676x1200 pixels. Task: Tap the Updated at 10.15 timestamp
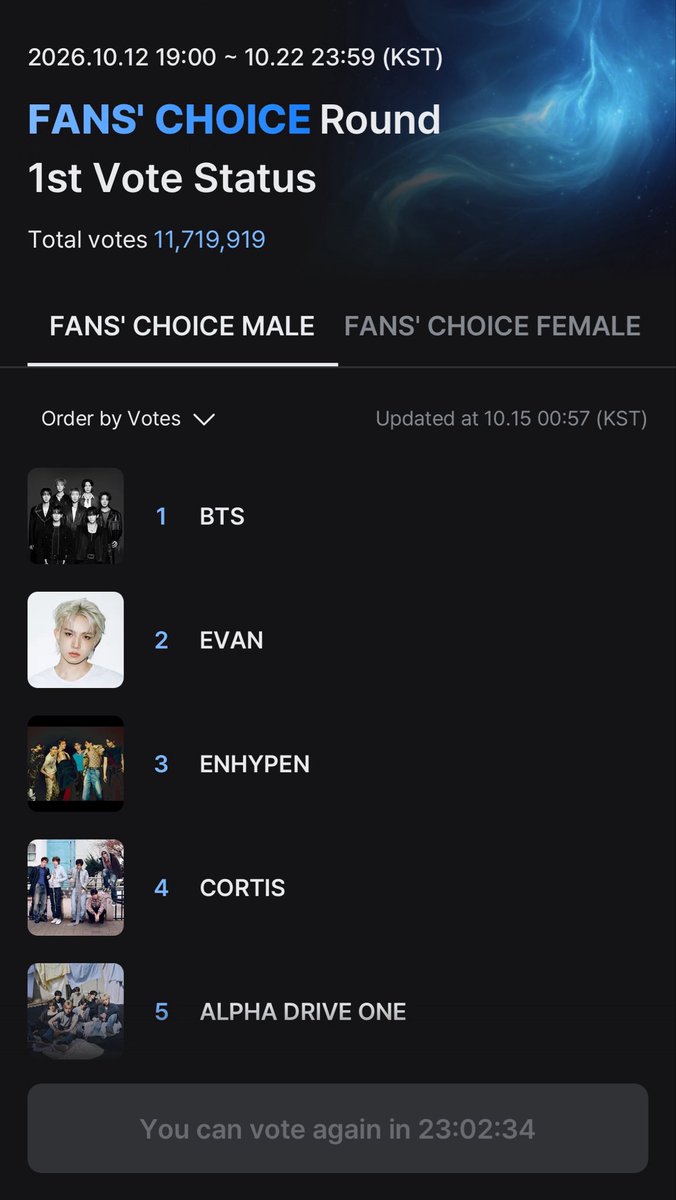[x=511, y=419]
